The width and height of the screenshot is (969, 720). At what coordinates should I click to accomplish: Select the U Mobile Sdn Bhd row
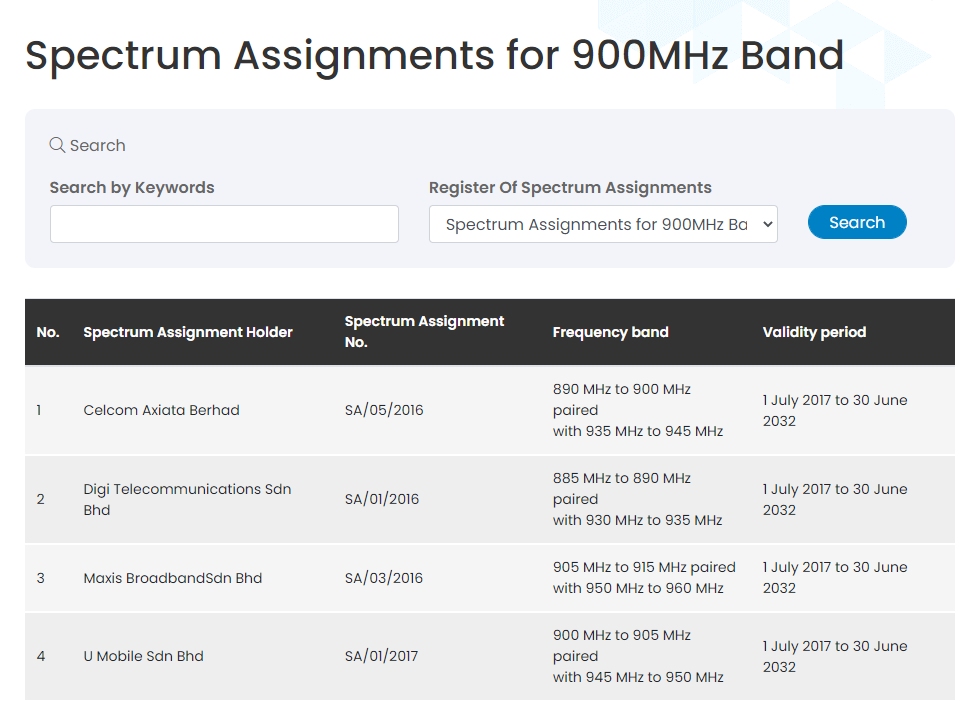tap(489, 656)
